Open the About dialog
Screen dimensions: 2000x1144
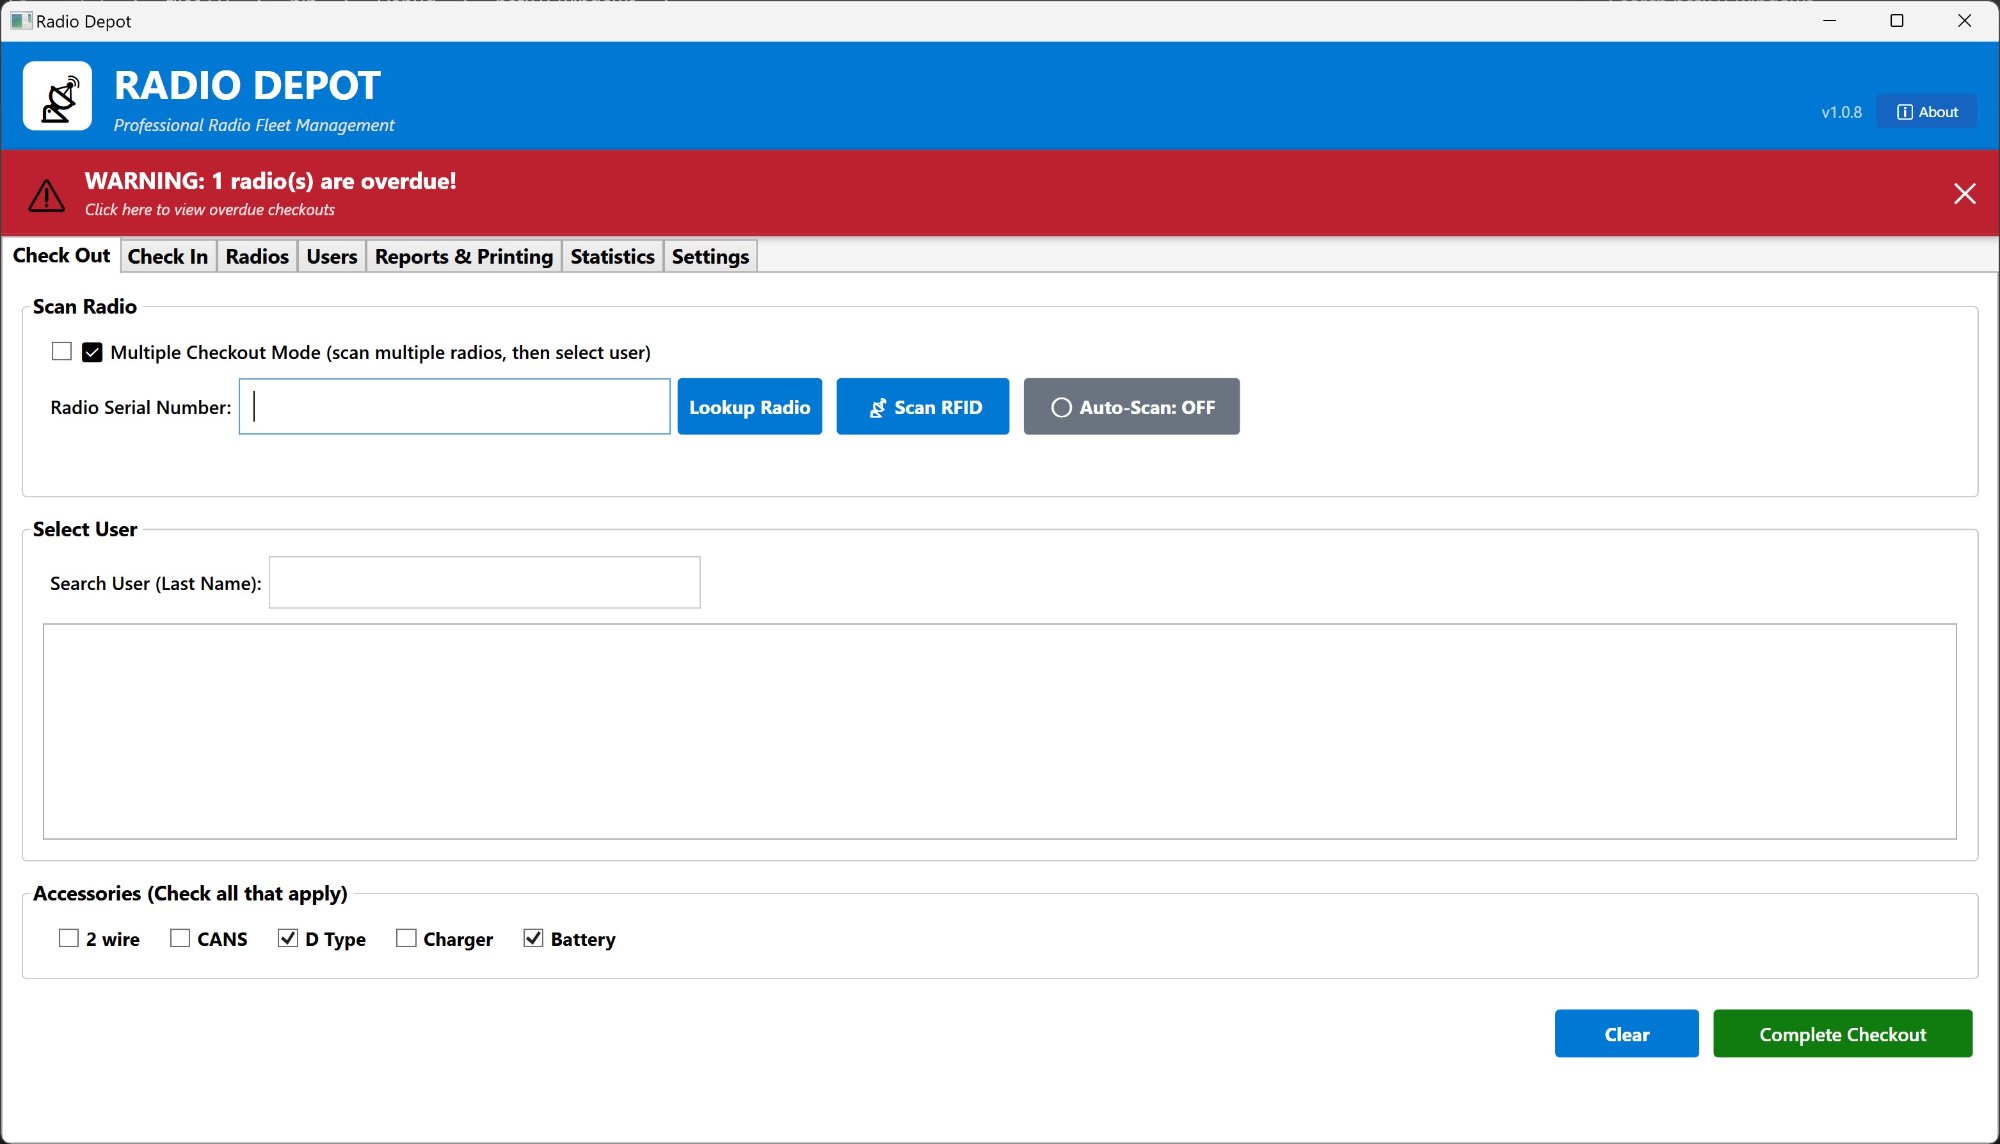[x=1926, y=112]
